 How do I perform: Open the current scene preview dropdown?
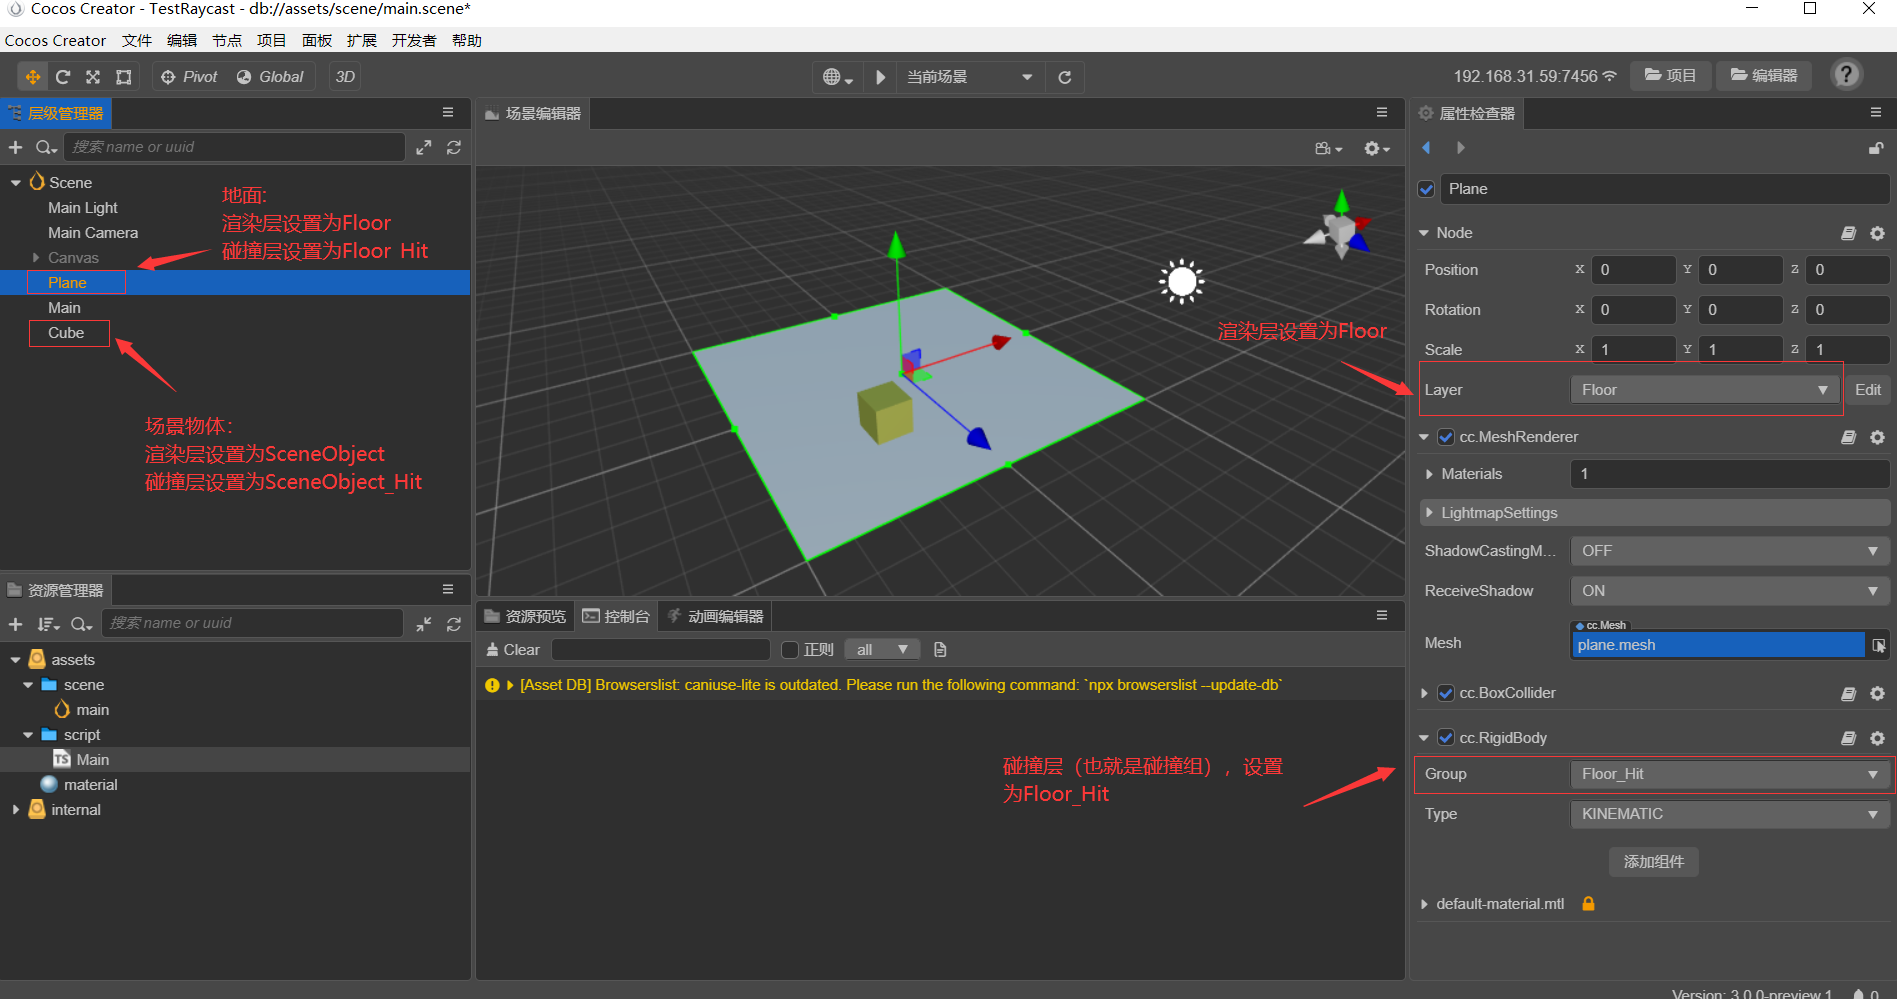click(x=969, y=77)
